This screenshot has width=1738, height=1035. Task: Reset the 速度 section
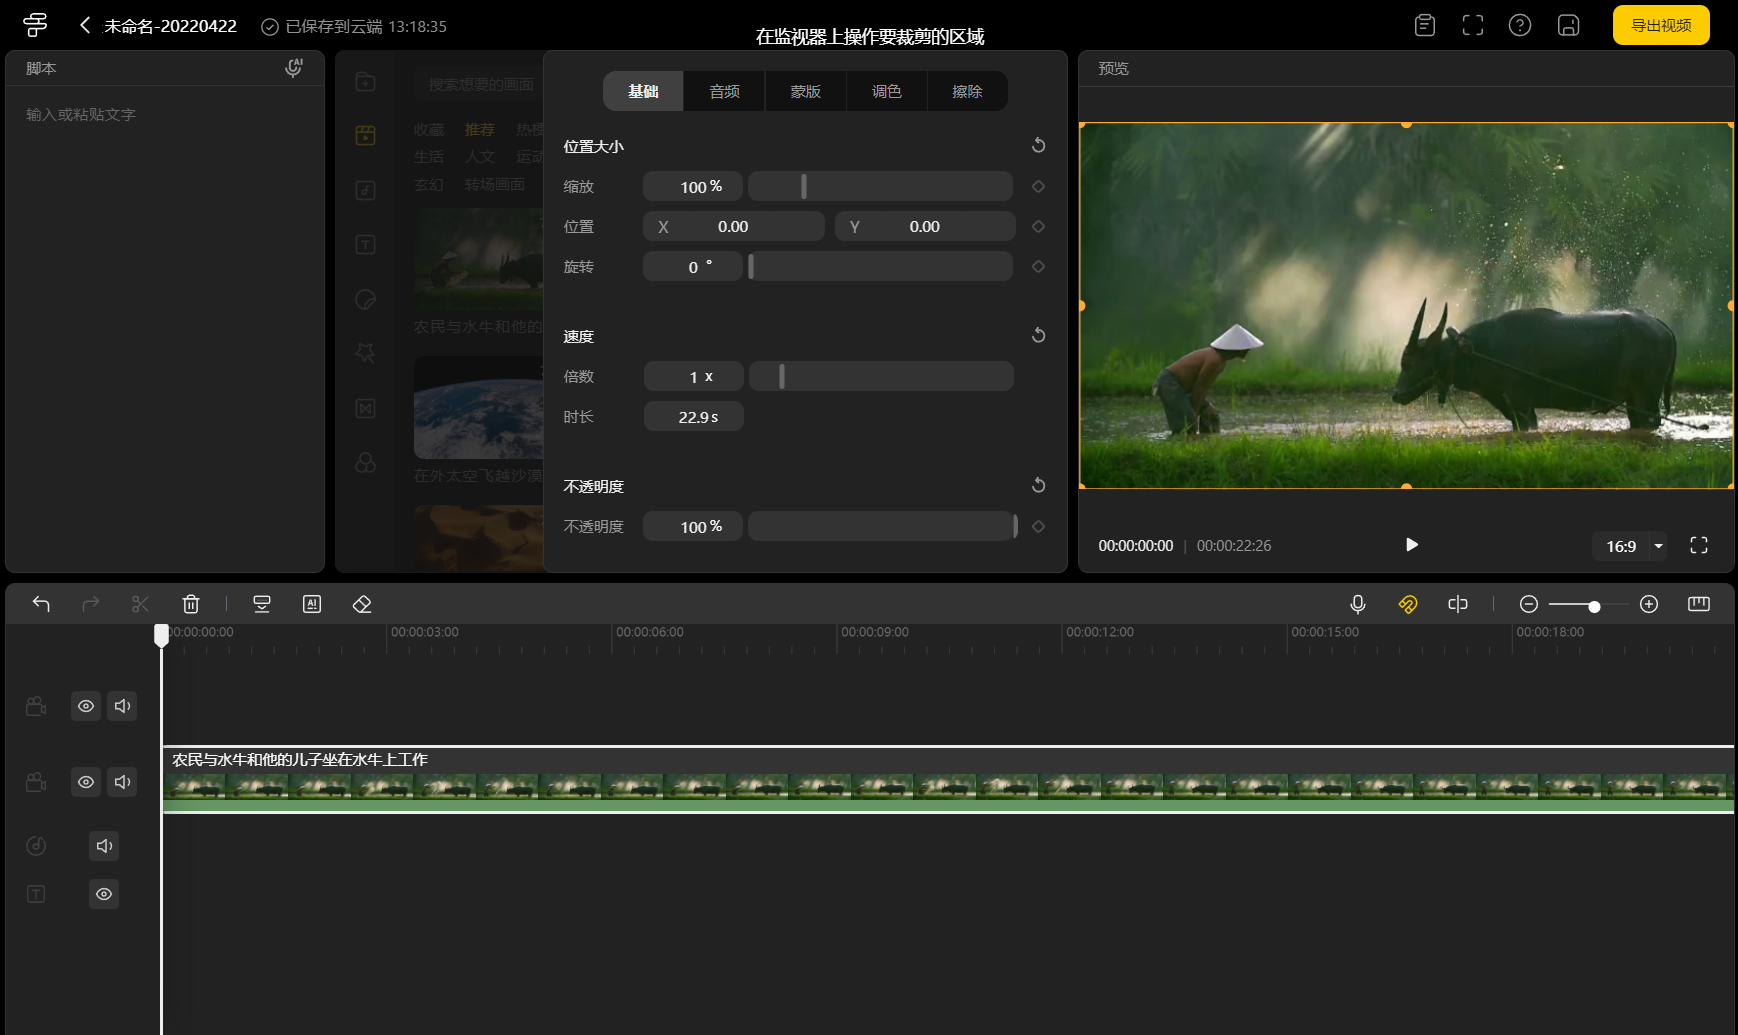(1038, 335)
